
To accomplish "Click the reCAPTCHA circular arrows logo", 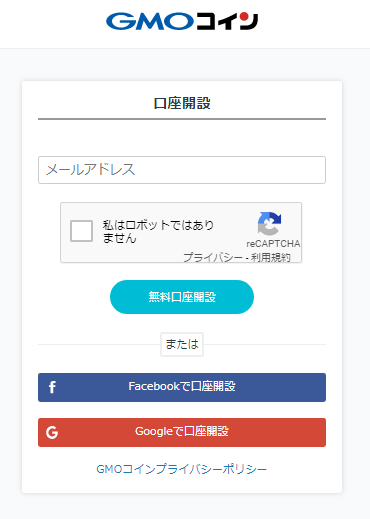I will [x=269, y=223].
